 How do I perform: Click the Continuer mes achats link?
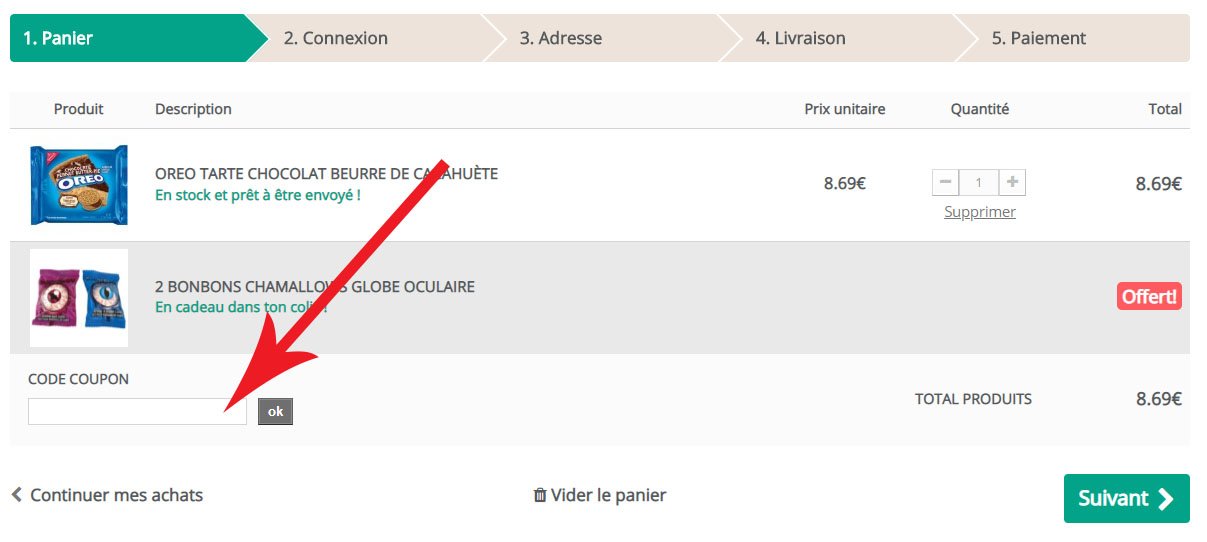tap(116, 495)
